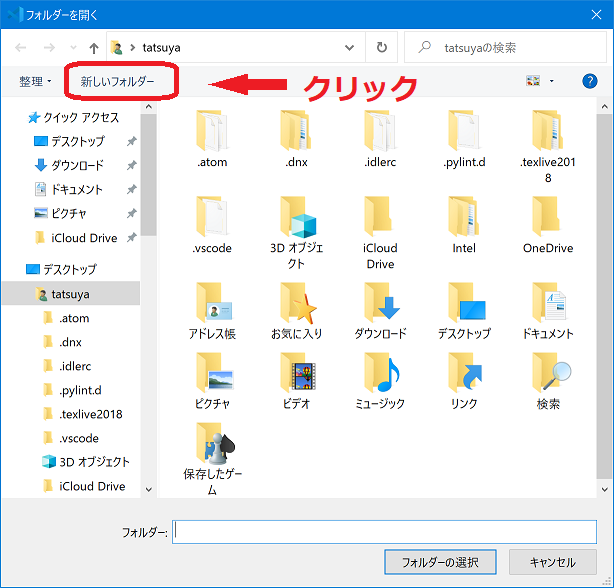
Task: Click the キャンセル button
Action: 553,562
